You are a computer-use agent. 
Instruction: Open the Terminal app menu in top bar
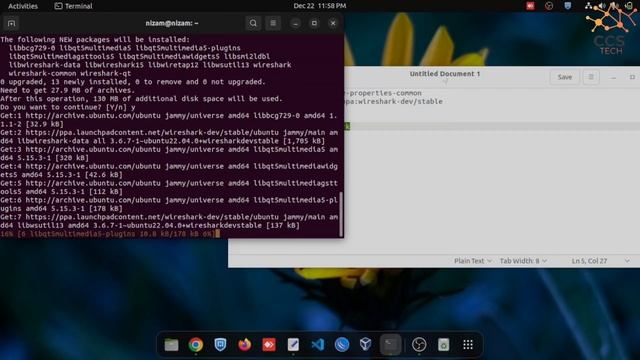73,6
